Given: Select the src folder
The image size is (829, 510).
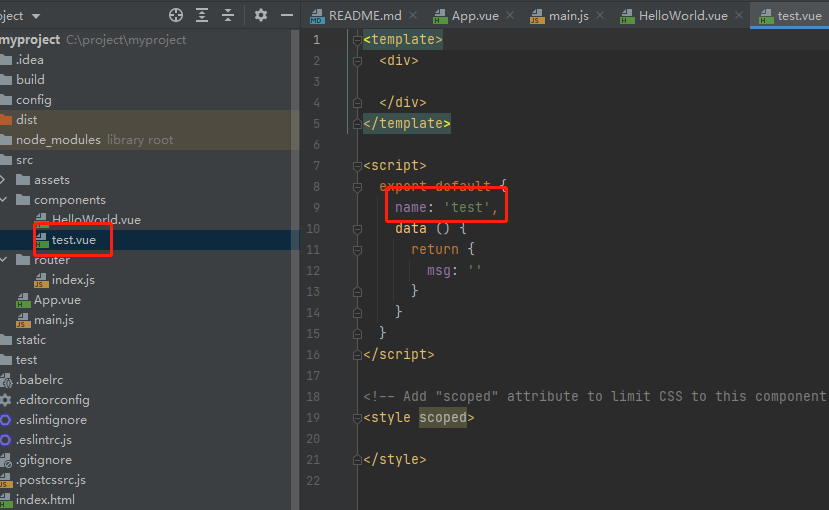Looking at the screenshot, I should [x=24, y=160].
